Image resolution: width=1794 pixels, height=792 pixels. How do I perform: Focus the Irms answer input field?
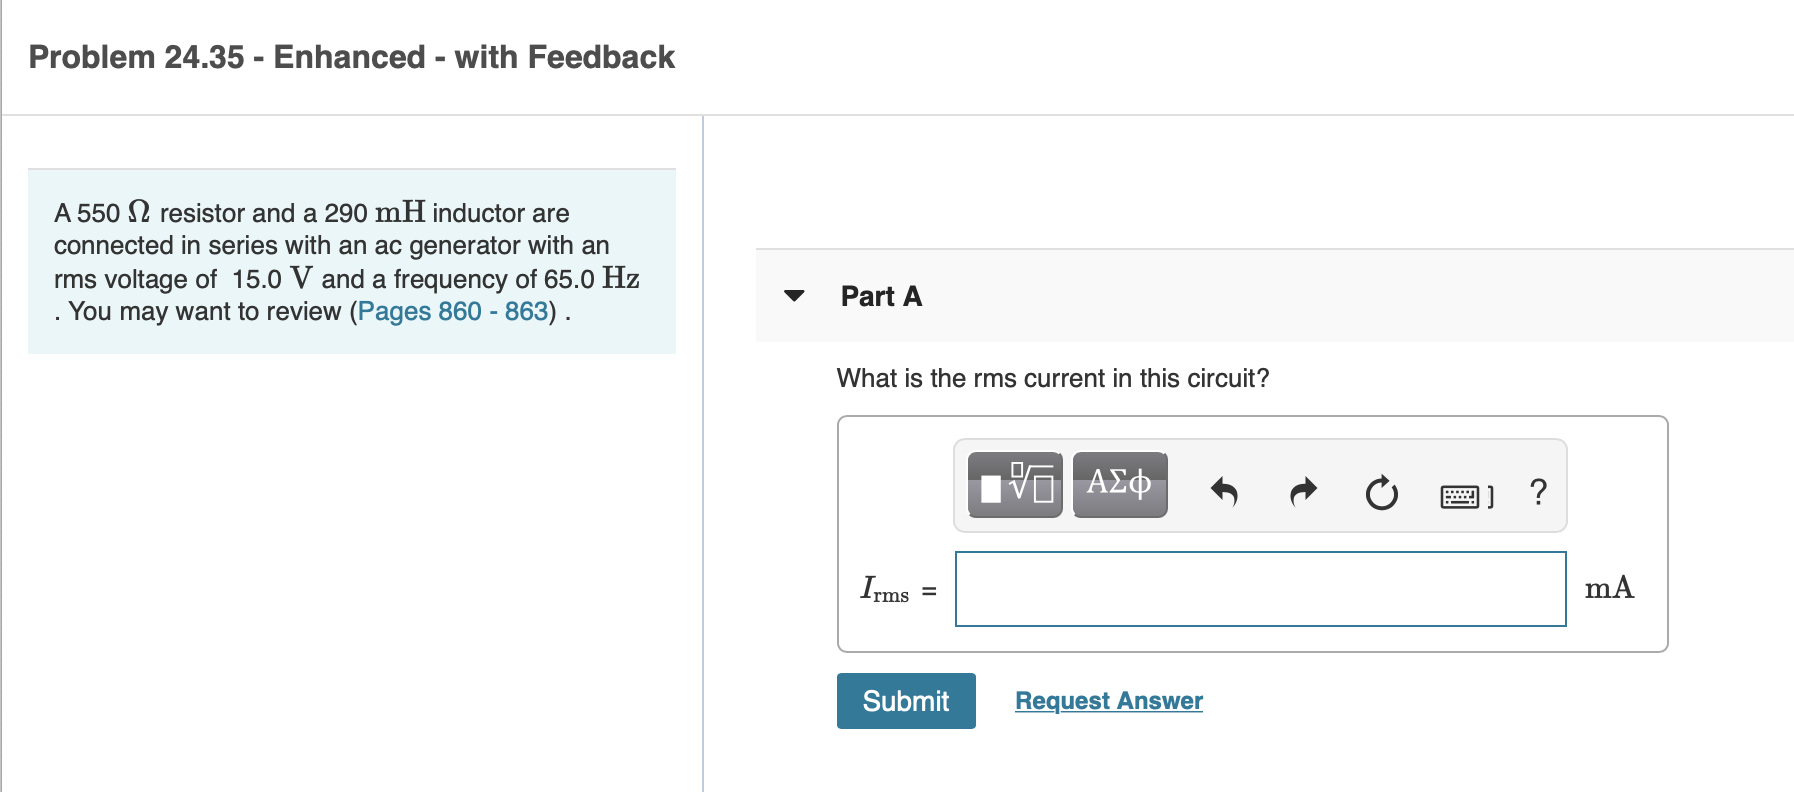(x=1260, y=589)
